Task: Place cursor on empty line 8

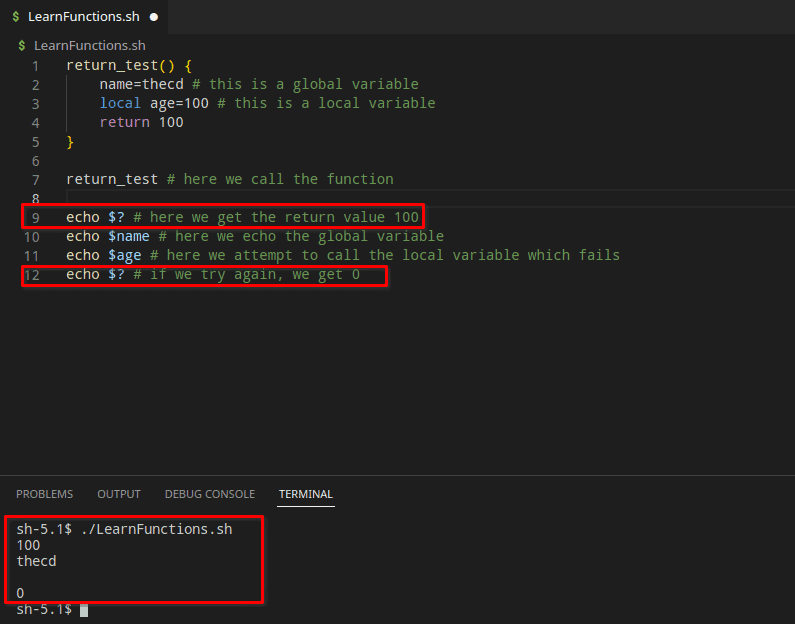Action: pyautogui.click(x=430, y=198)
